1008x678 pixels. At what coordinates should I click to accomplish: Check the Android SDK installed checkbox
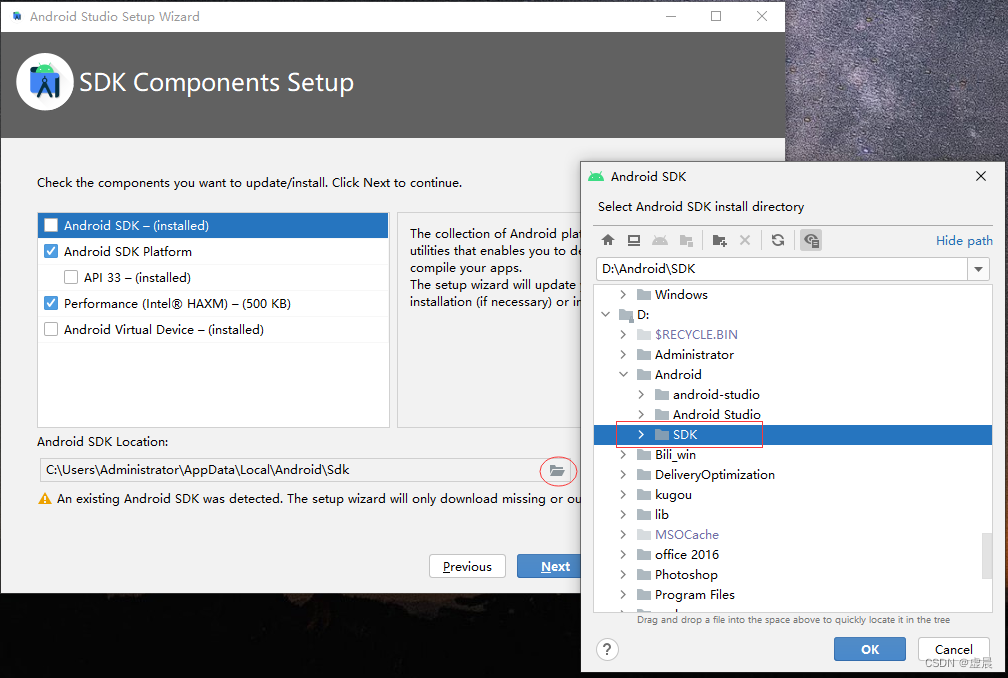[x=50, y=225]
